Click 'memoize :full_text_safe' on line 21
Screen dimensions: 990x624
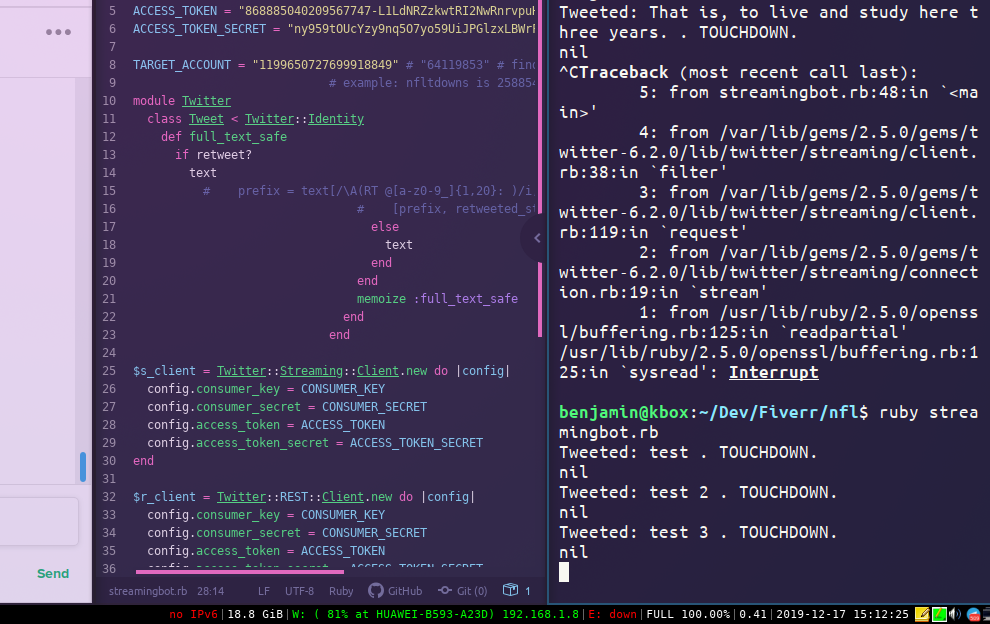(437, 299)
